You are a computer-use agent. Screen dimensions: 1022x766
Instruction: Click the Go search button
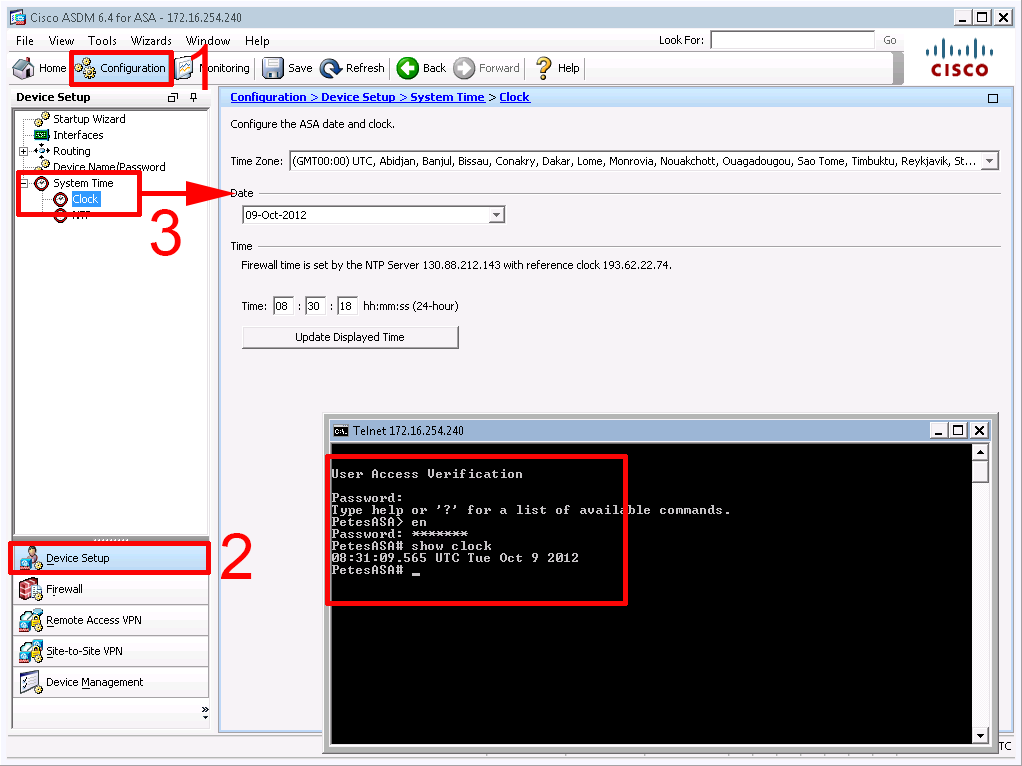(890, 40)
